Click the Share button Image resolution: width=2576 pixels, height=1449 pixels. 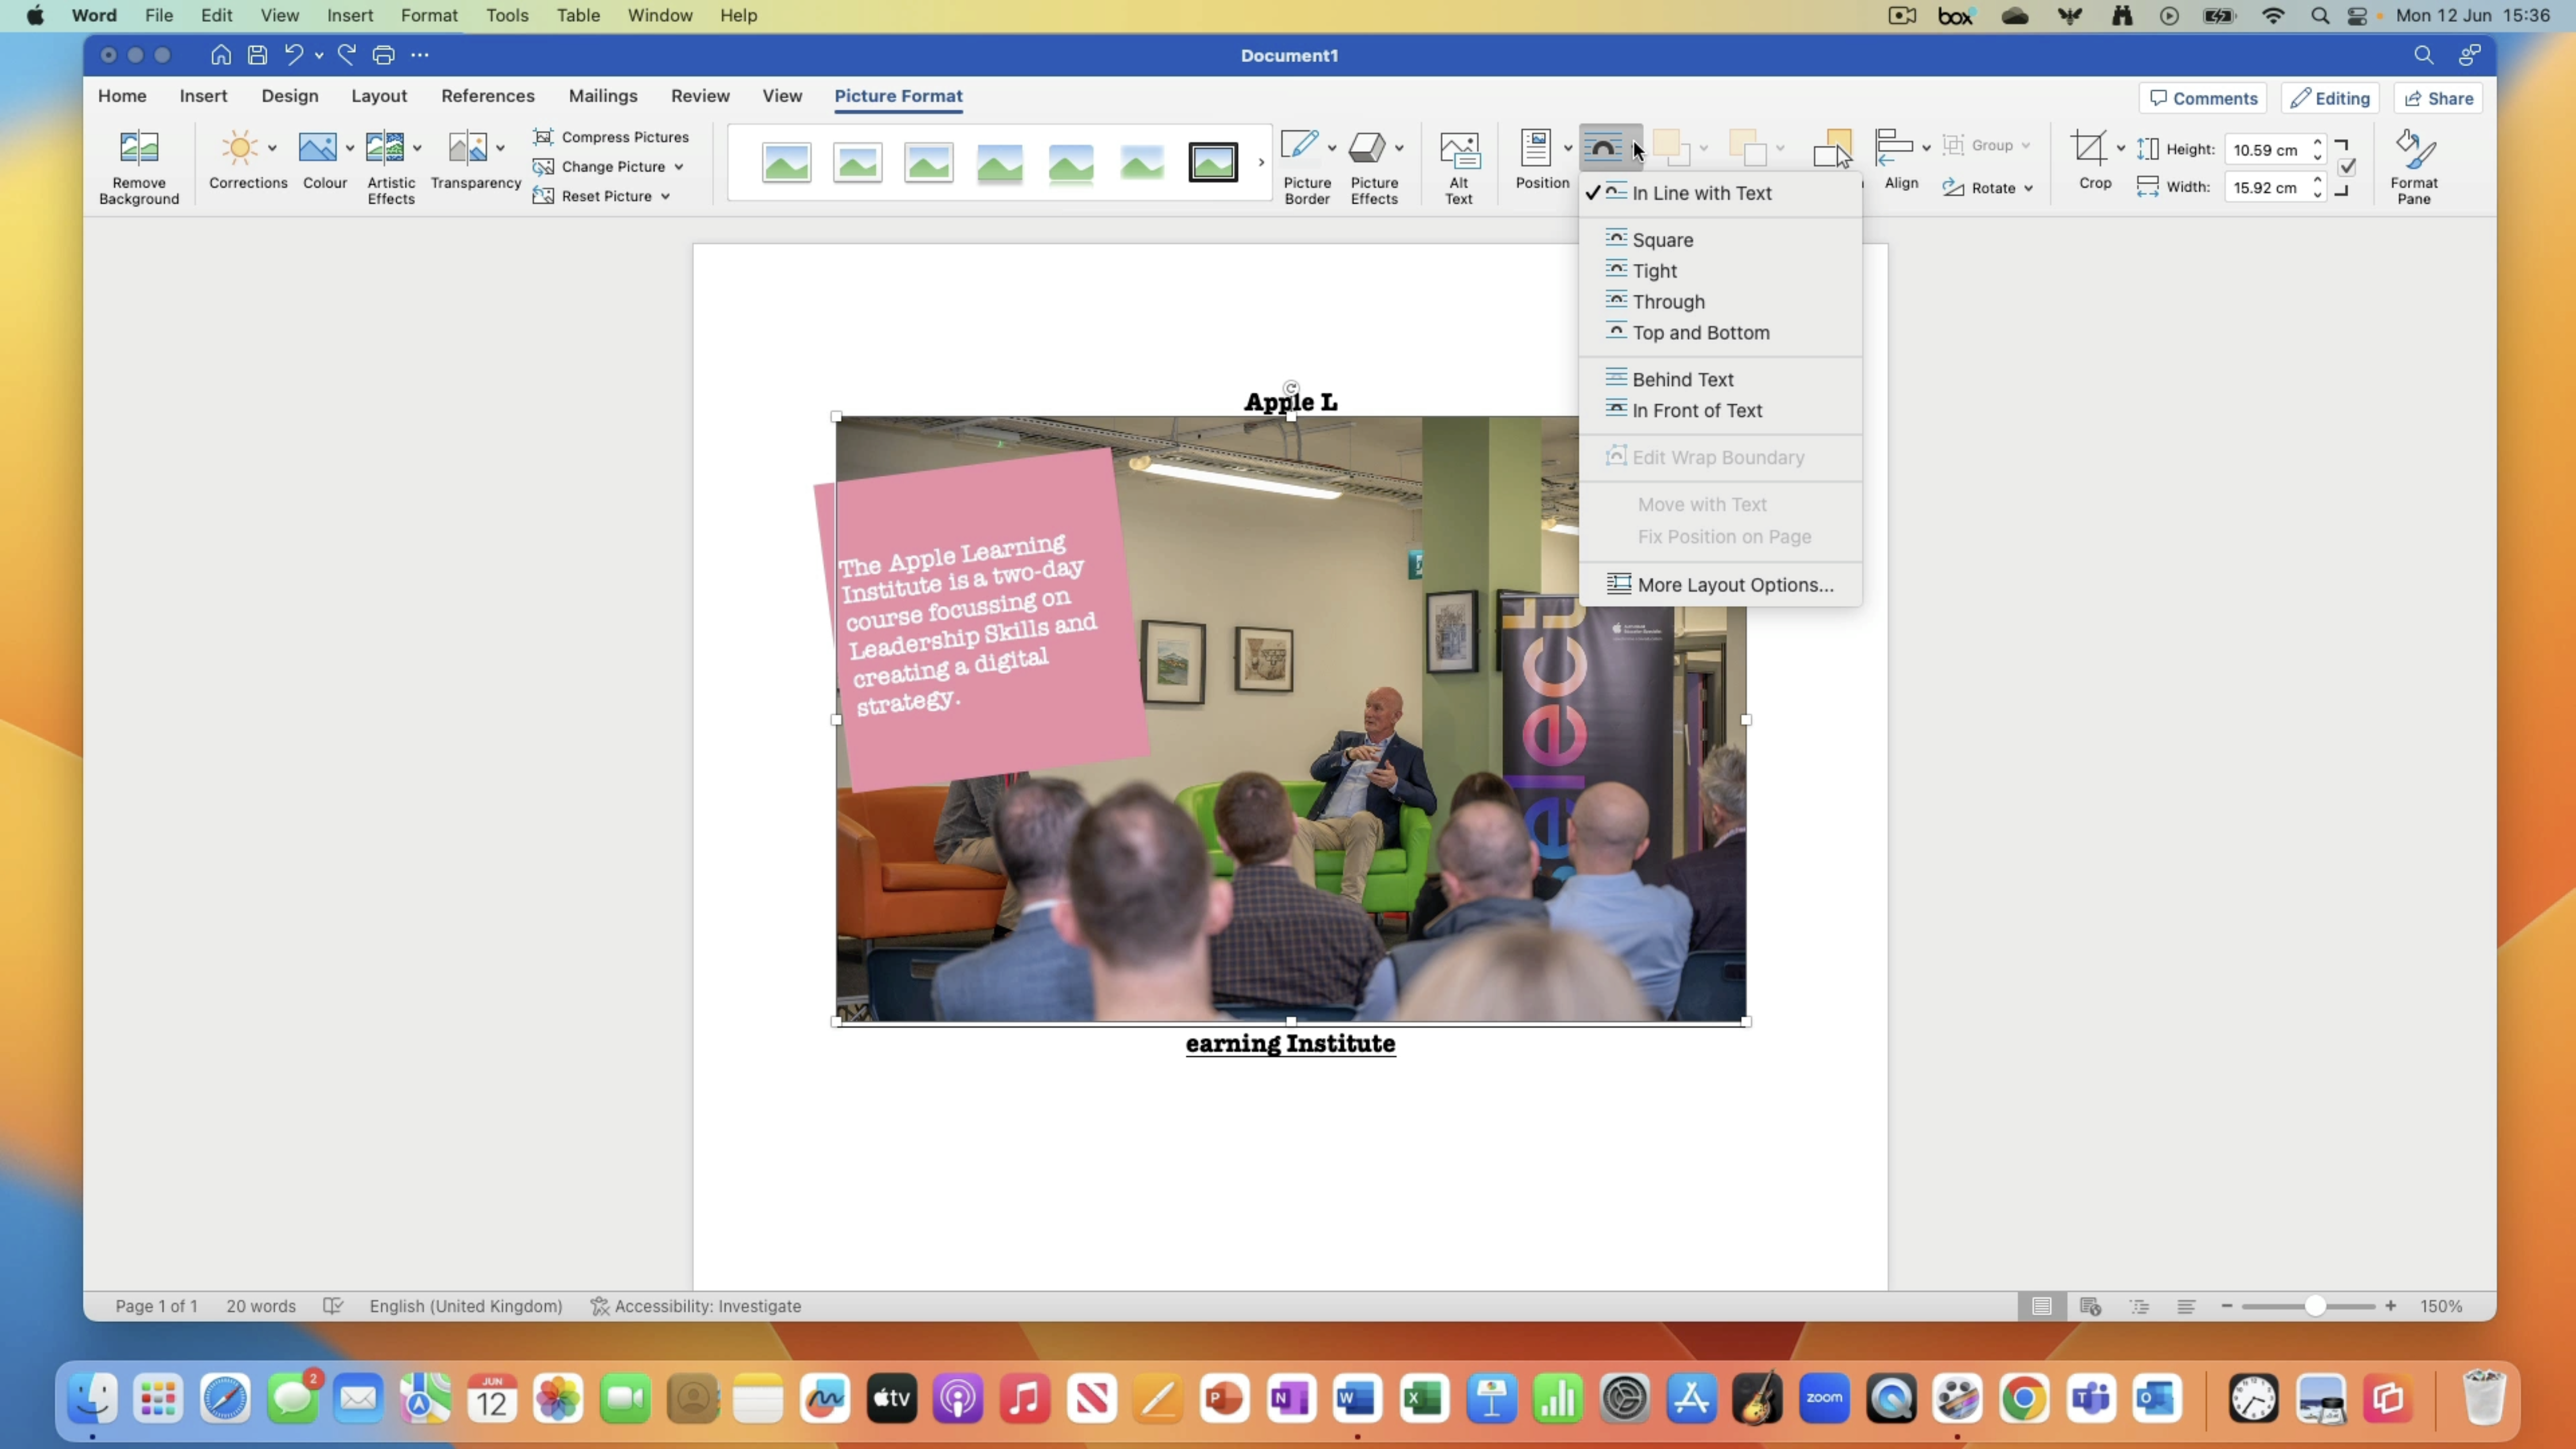(2438, 98)
